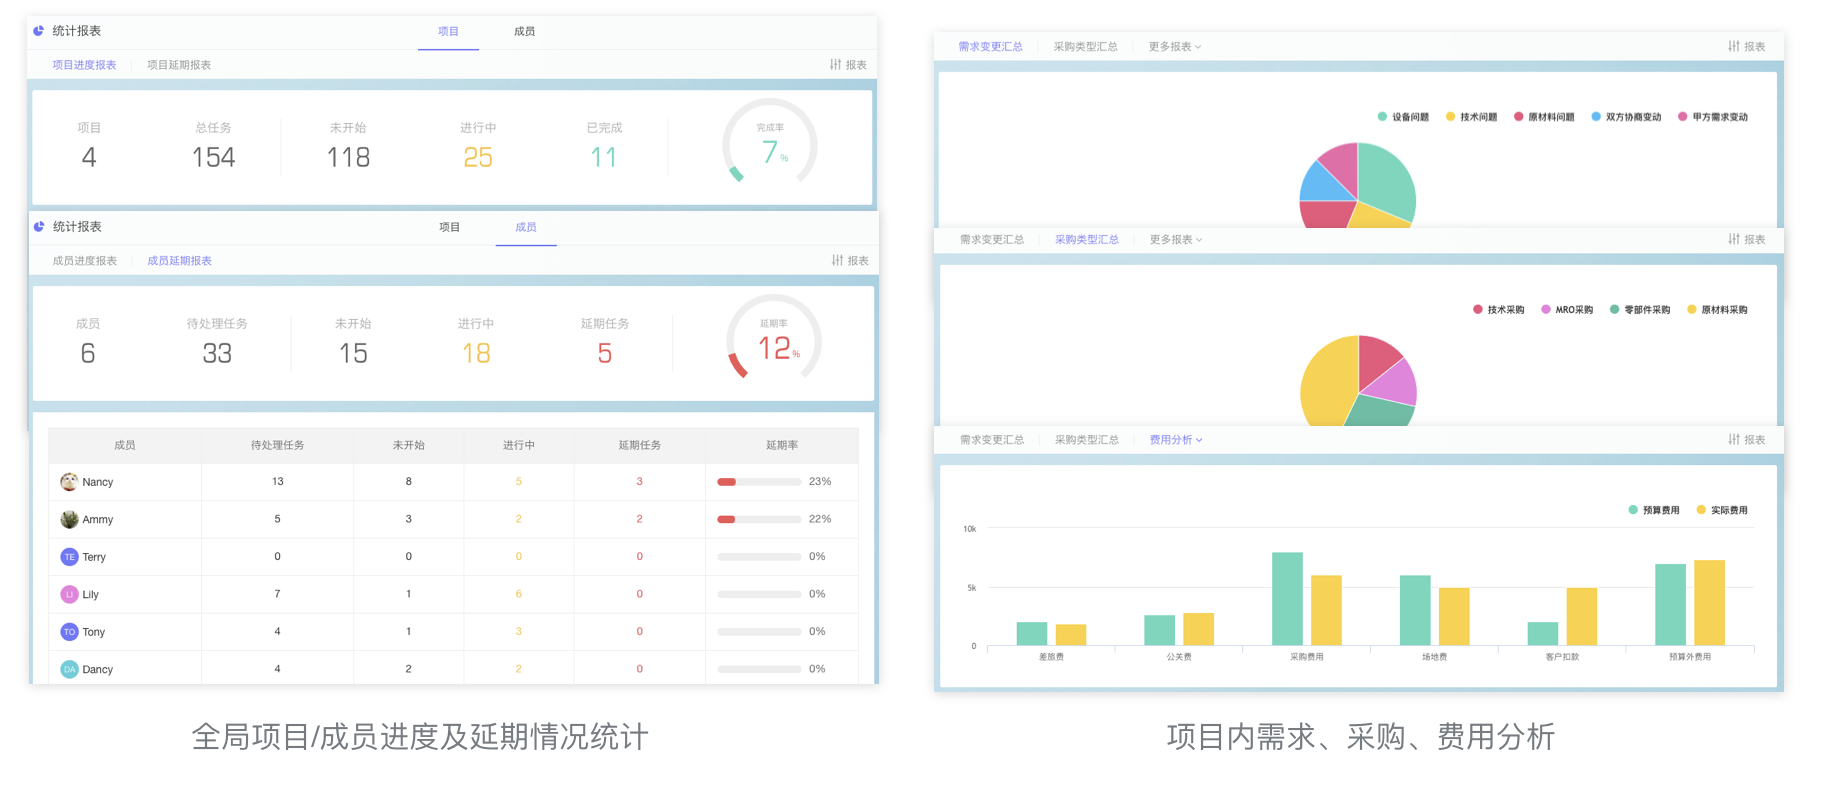The image size is (1830, 788).
Task: Click Lily's avatar badge
Action: pos(69,594)
